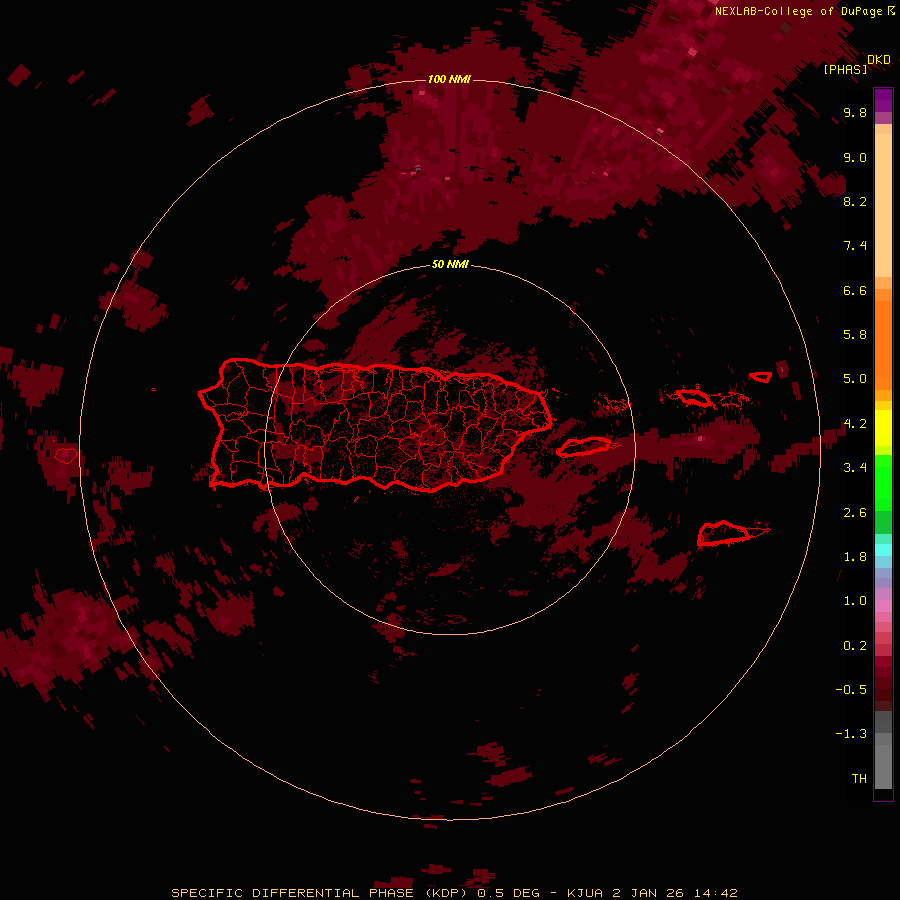Viewport: 900px width, 900px height.
Task: Click the 5.8 value on color scale
Action: tap(855, 335)
